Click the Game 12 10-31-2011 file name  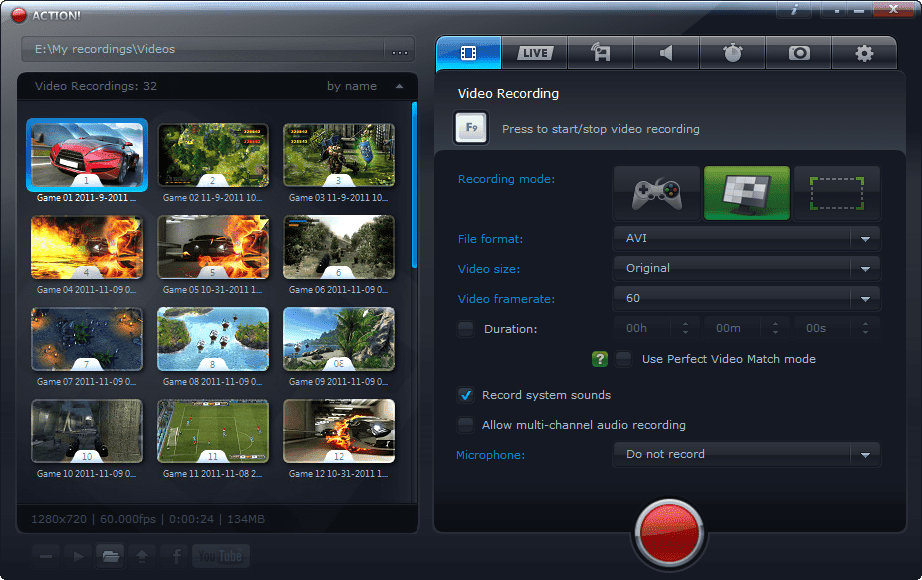339,474
